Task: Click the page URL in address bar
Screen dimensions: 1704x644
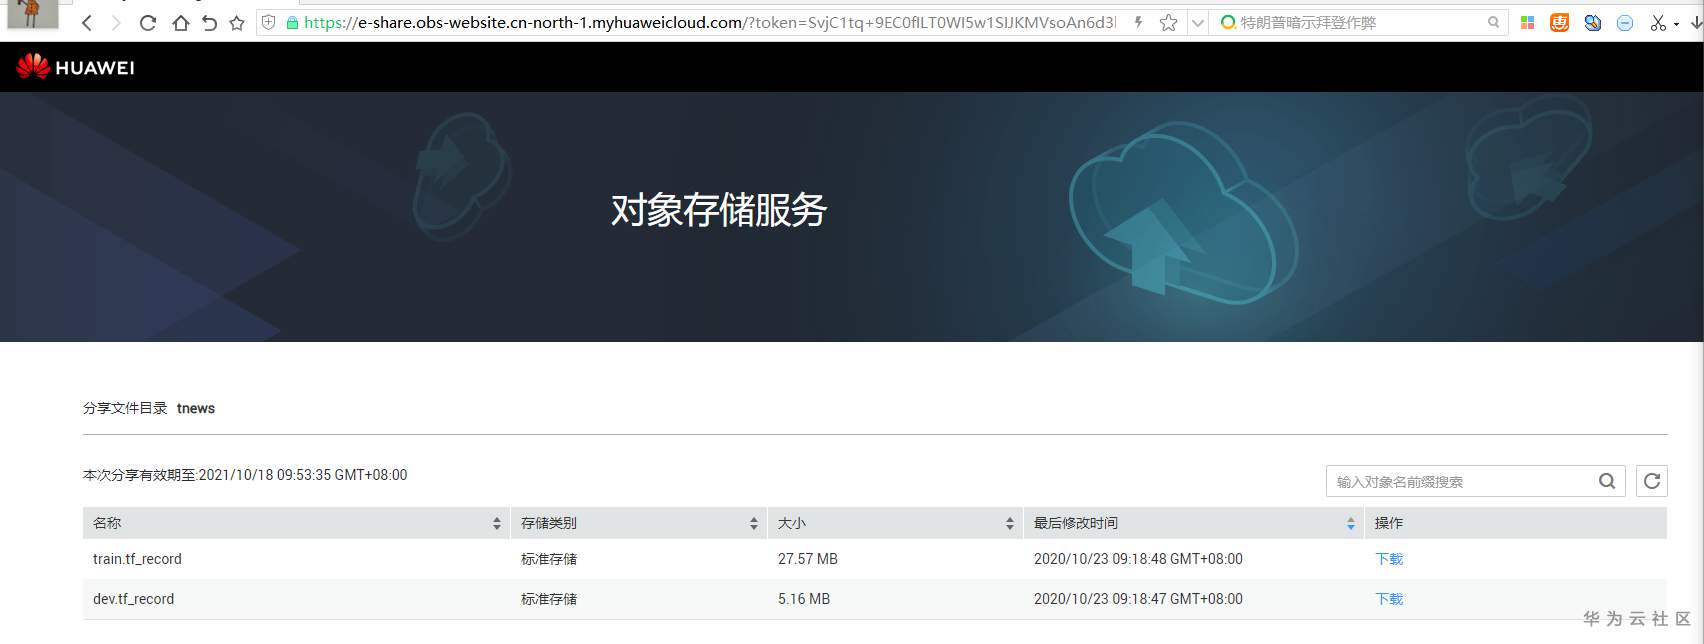Action: pos(709,22)
